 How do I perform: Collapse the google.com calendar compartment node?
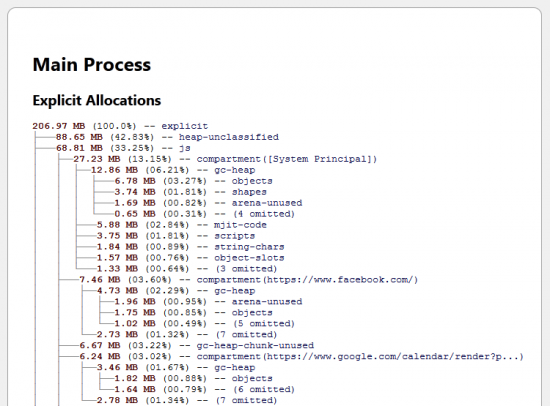(301, 356)
